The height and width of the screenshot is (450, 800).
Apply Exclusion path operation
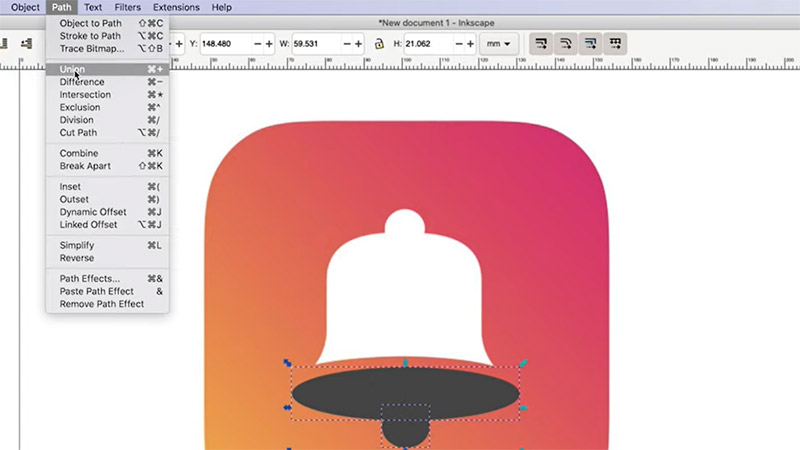click(x=107, y=107)
